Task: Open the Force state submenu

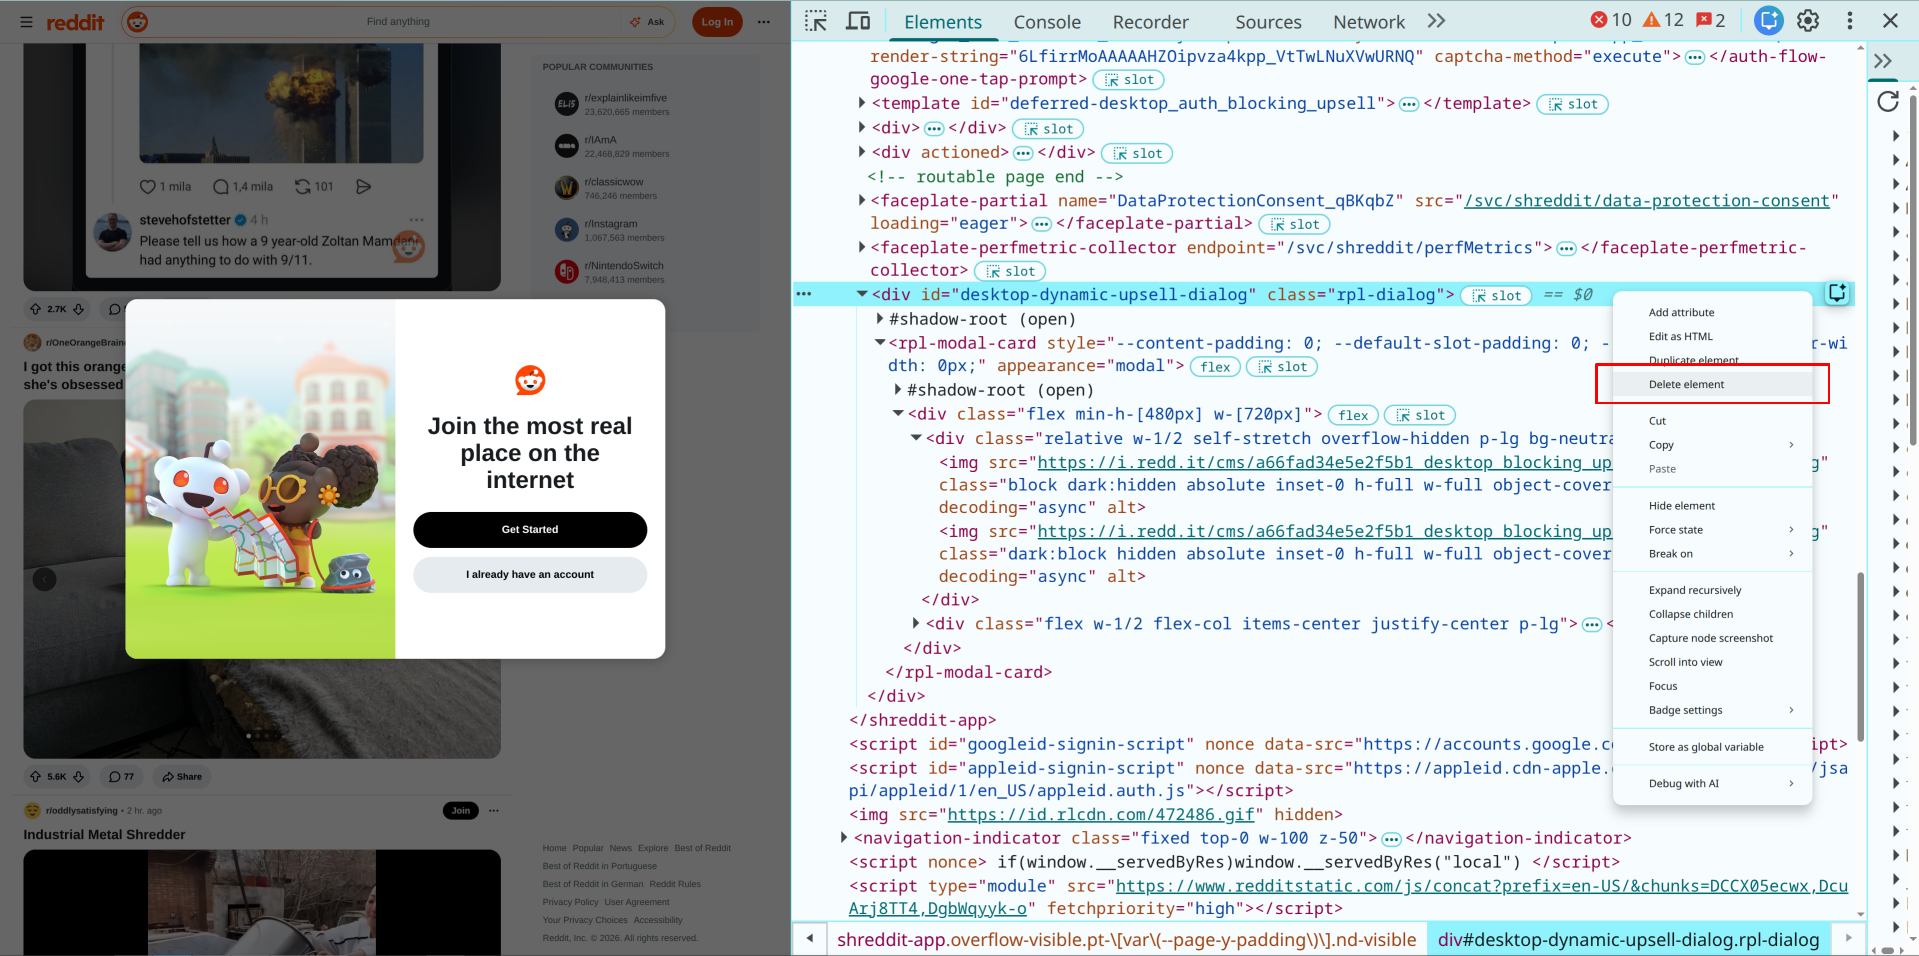Action: coord(1712,530)
